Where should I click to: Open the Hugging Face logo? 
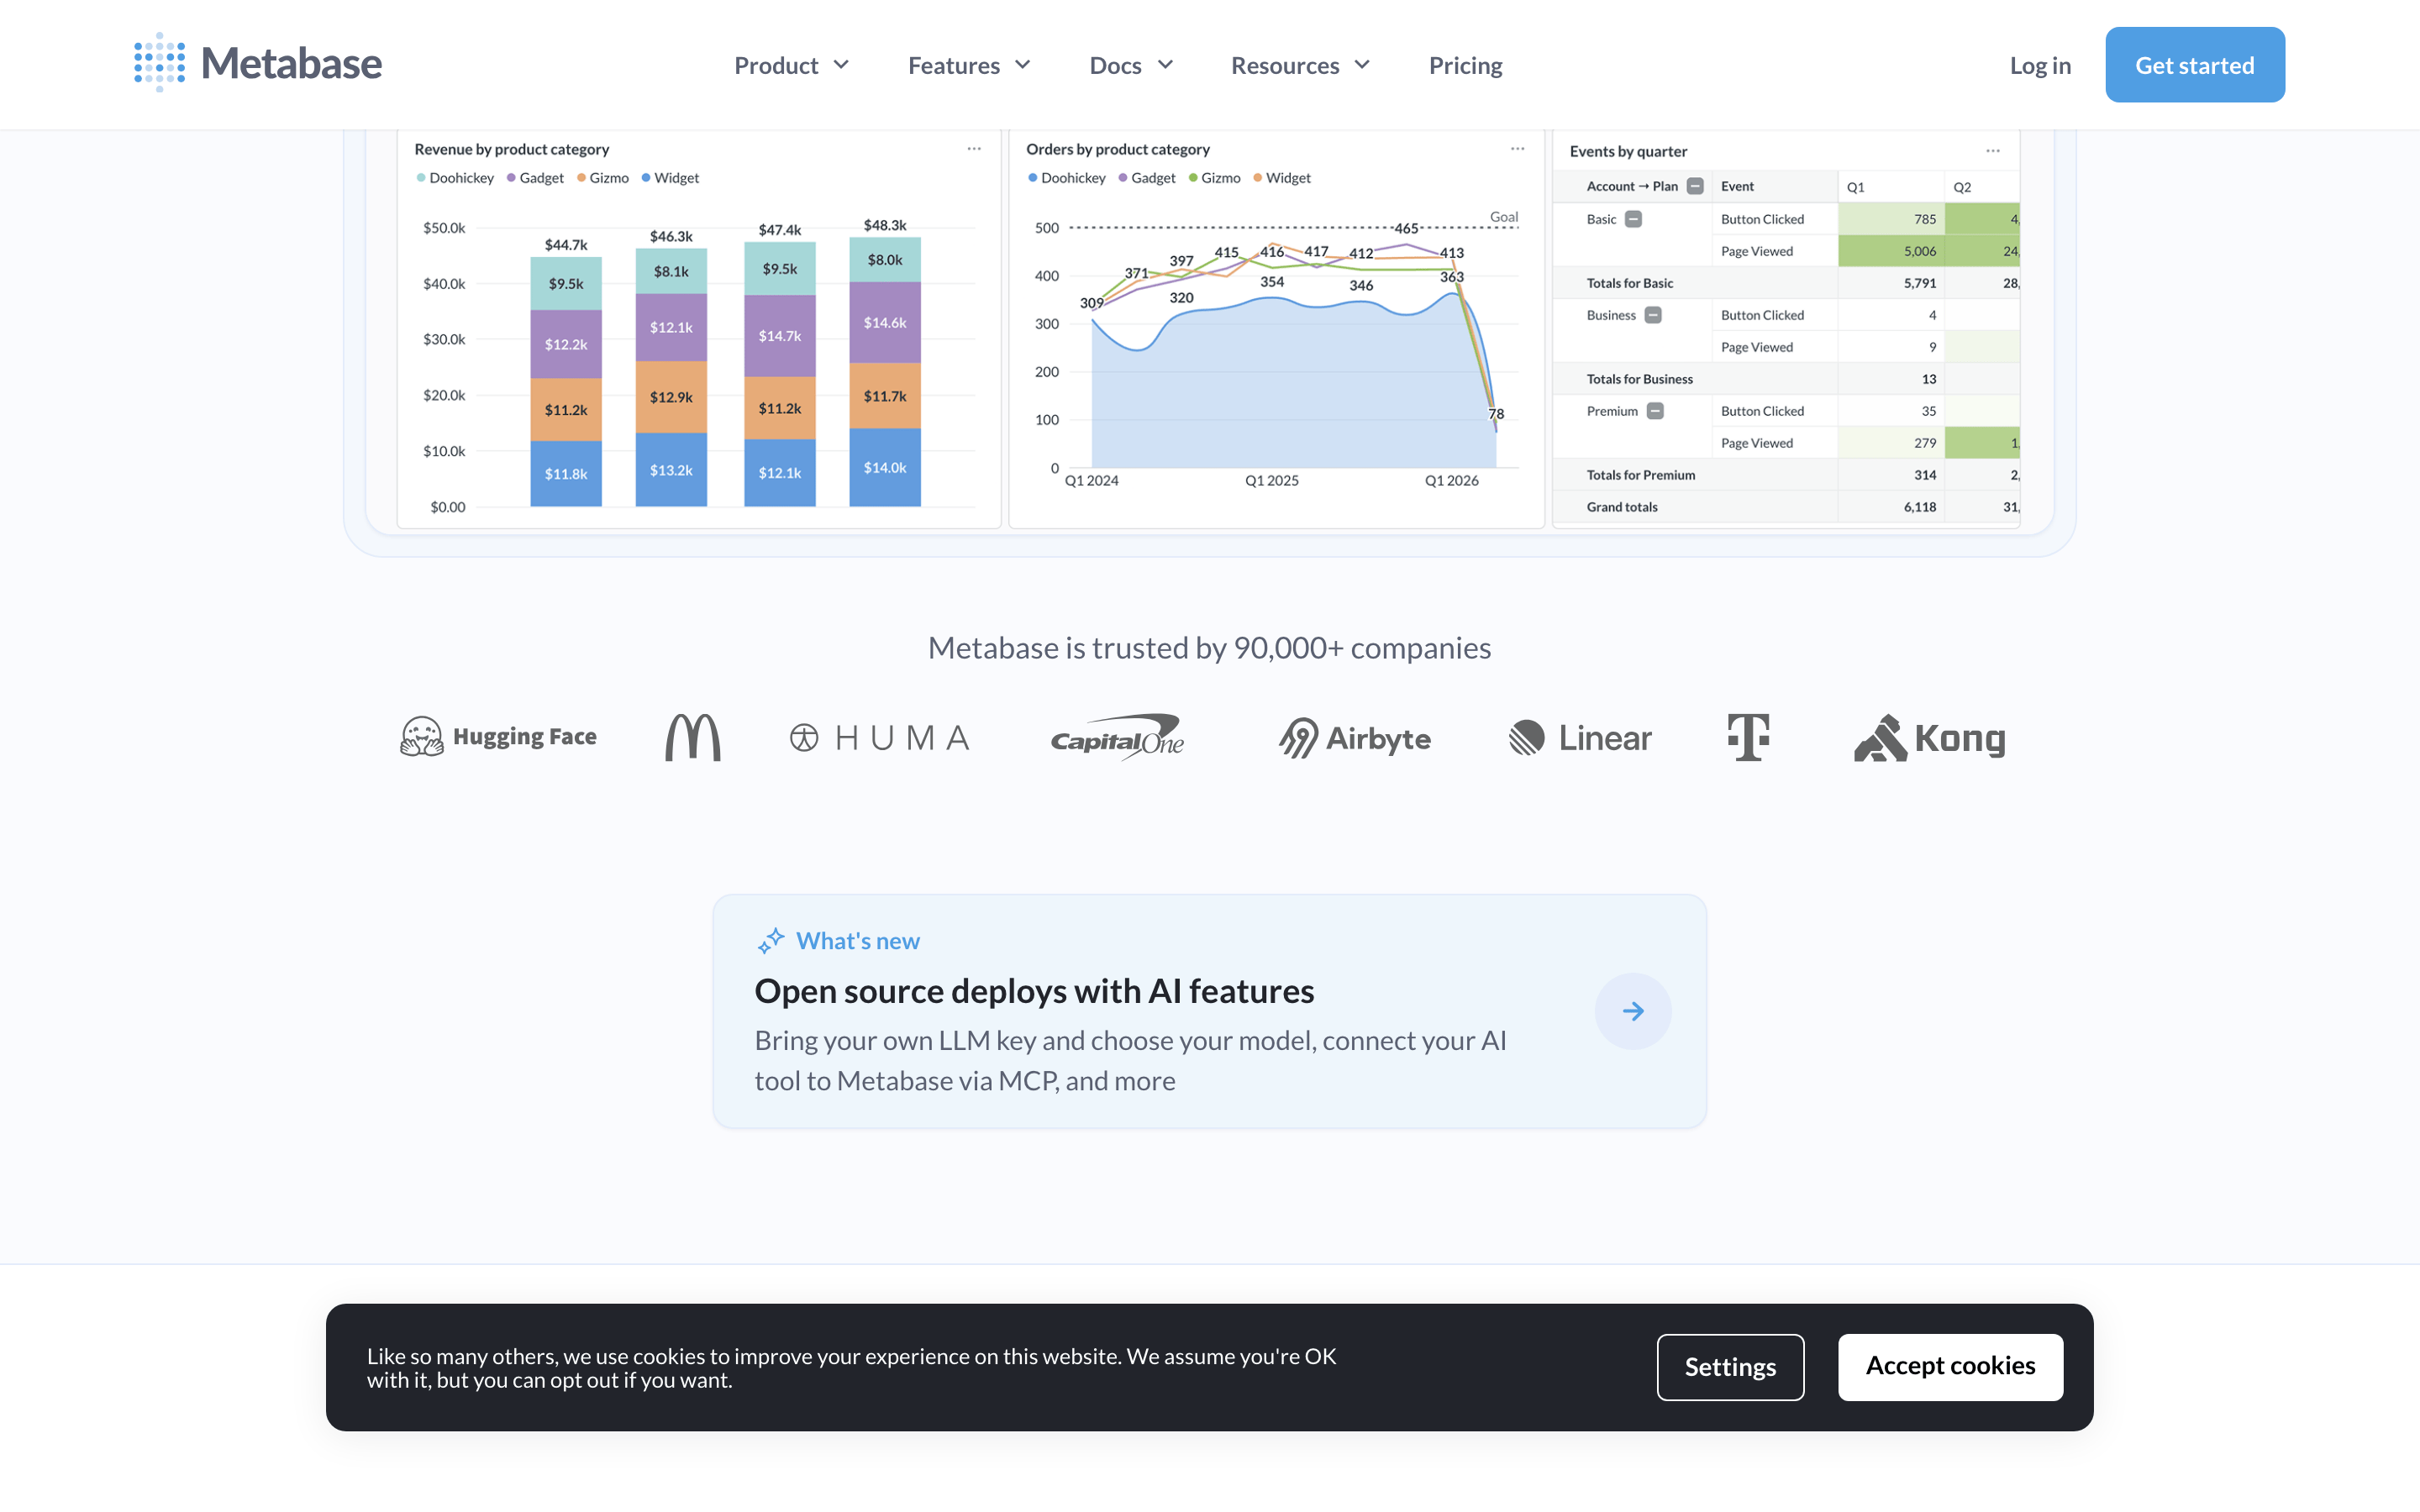pos(498,737)
